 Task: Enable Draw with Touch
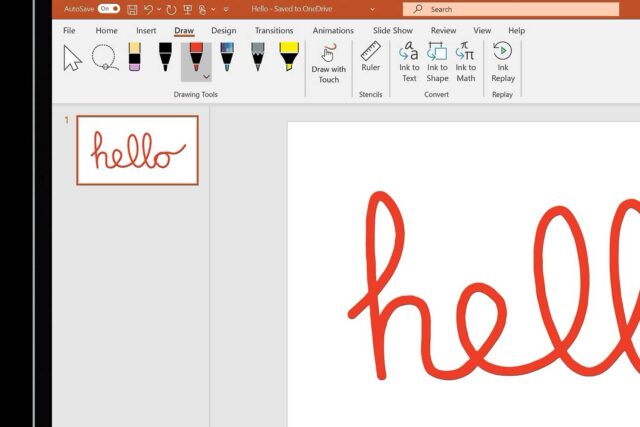coord(329,62)
